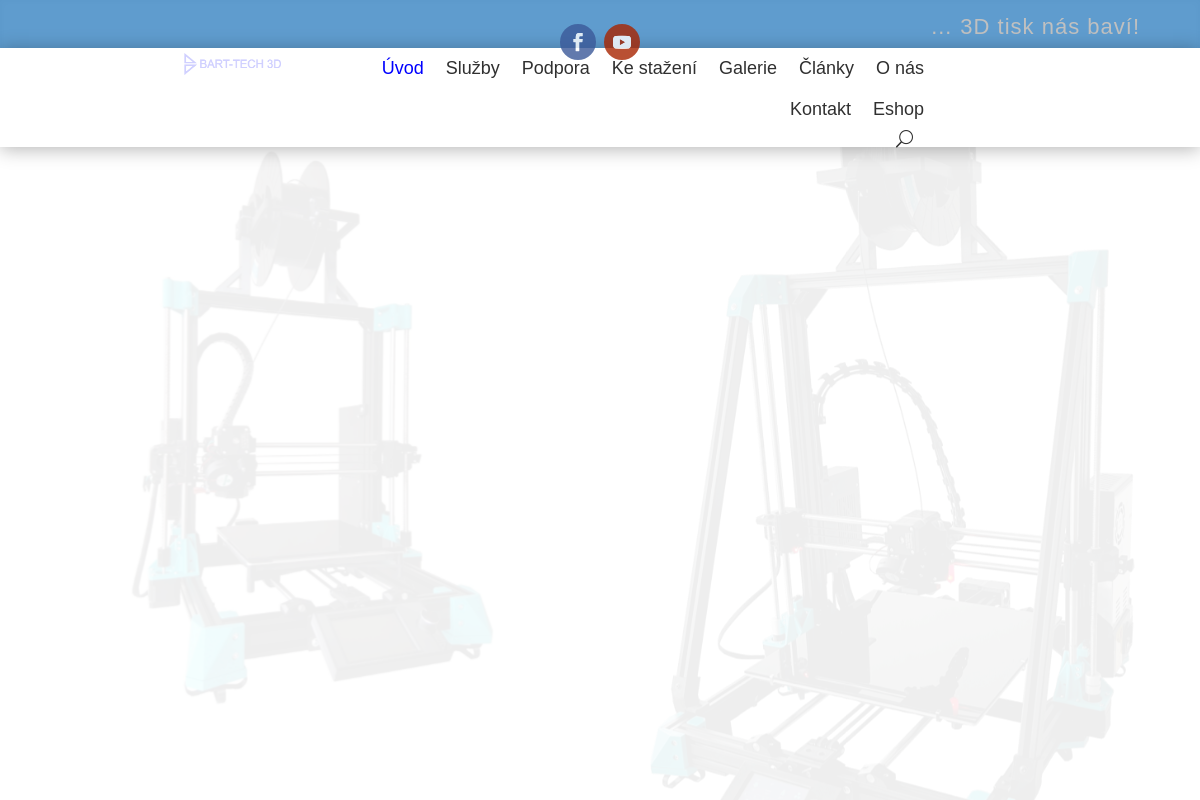1200x800 pixels.
Task: Open the Služby menu item
Action: [x=473, y=68]
